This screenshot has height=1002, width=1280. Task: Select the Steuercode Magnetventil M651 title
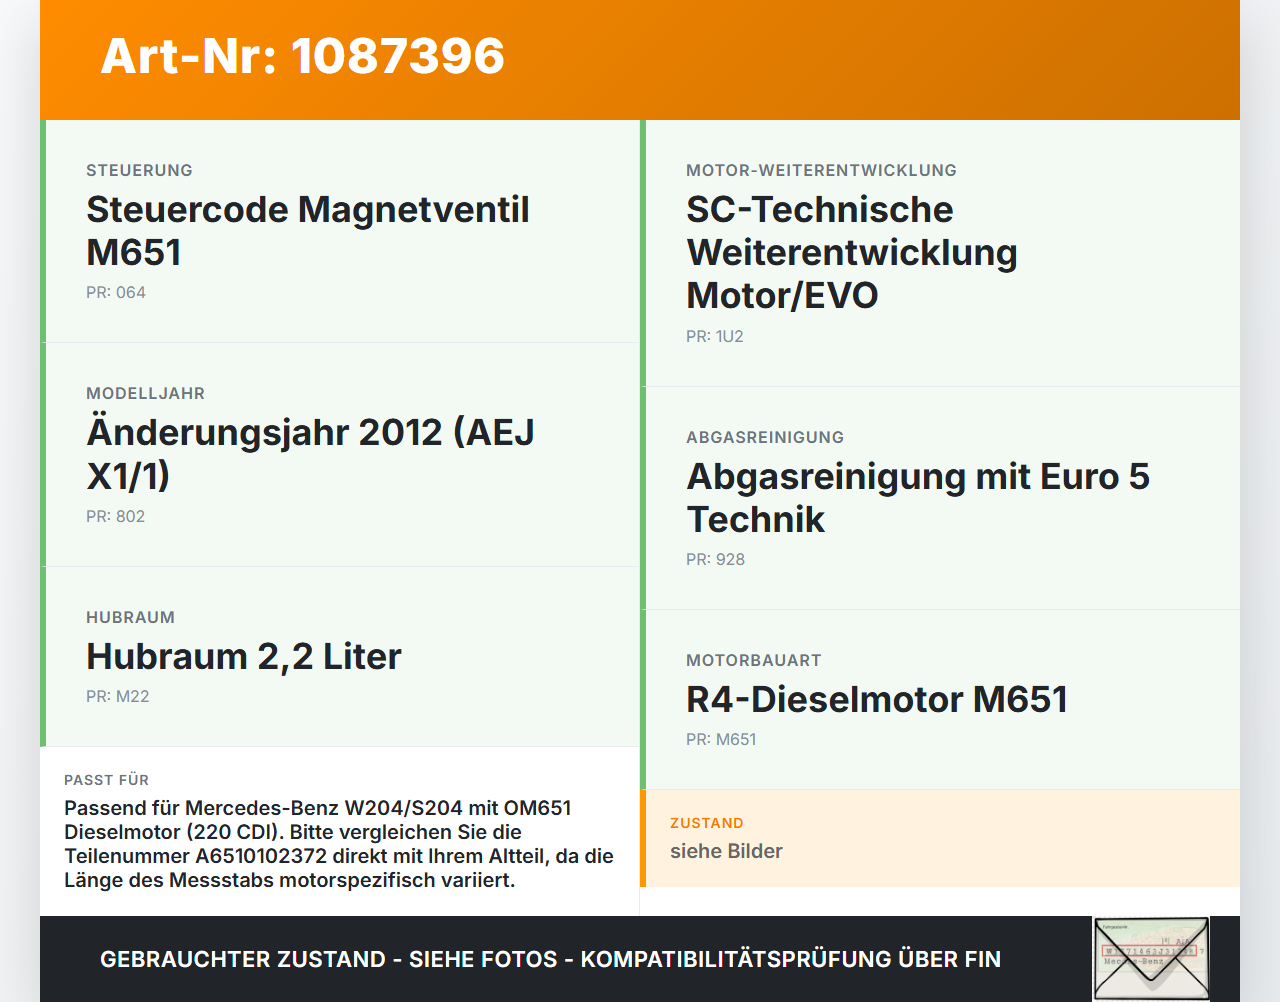tap(308, 231)
